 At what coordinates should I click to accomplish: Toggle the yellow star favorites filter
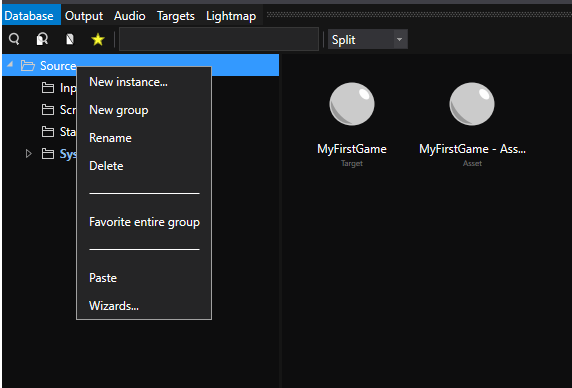(98, 39)
